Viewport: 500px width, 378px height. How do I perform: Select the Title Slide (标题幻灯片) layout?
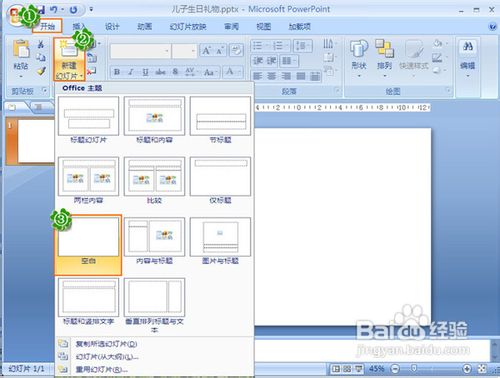88,120
